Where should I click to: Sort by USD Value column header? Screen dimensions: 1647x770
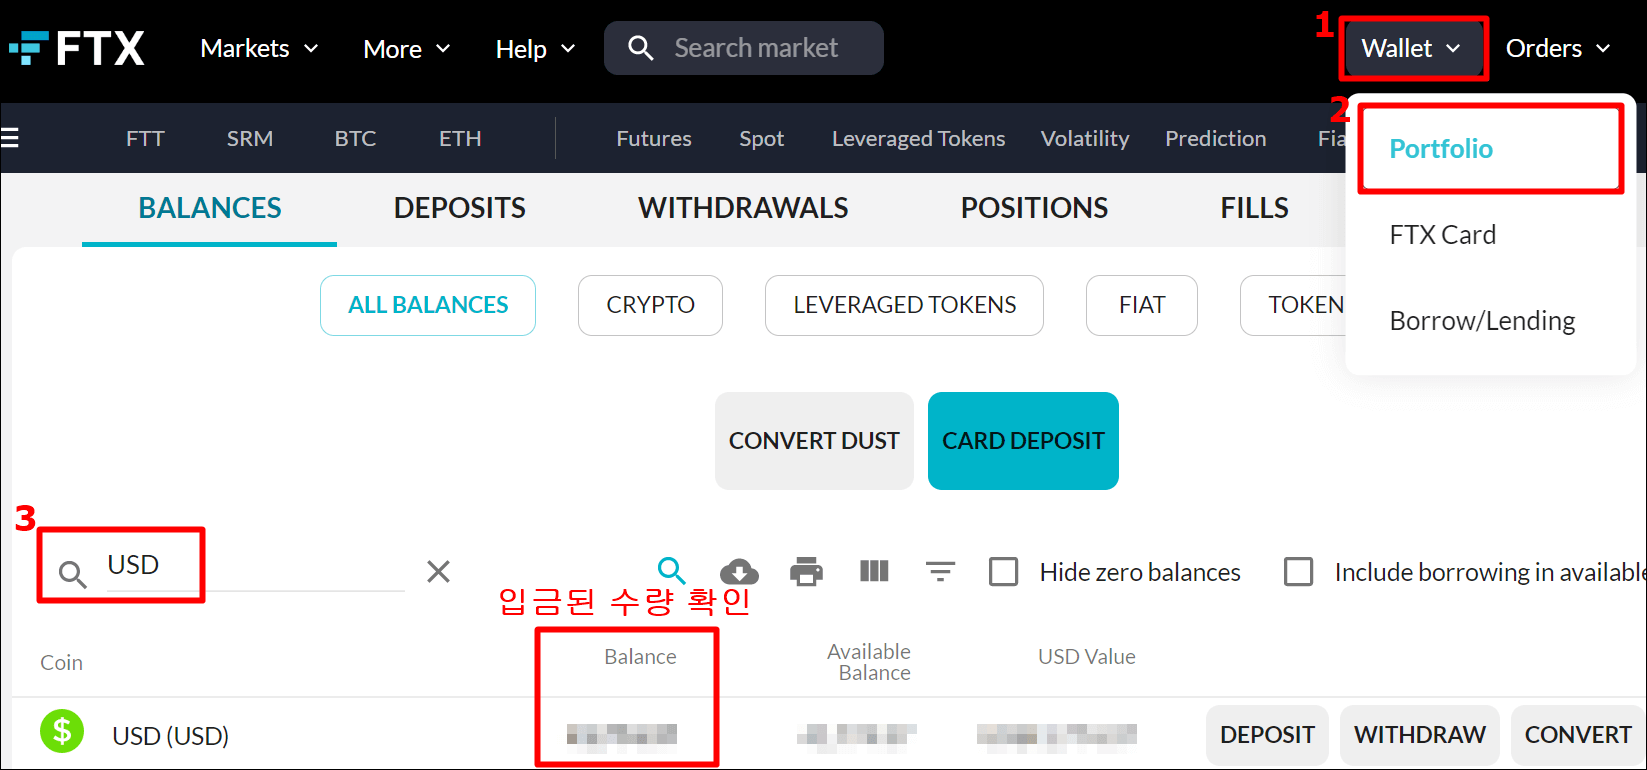point(1087,657)
